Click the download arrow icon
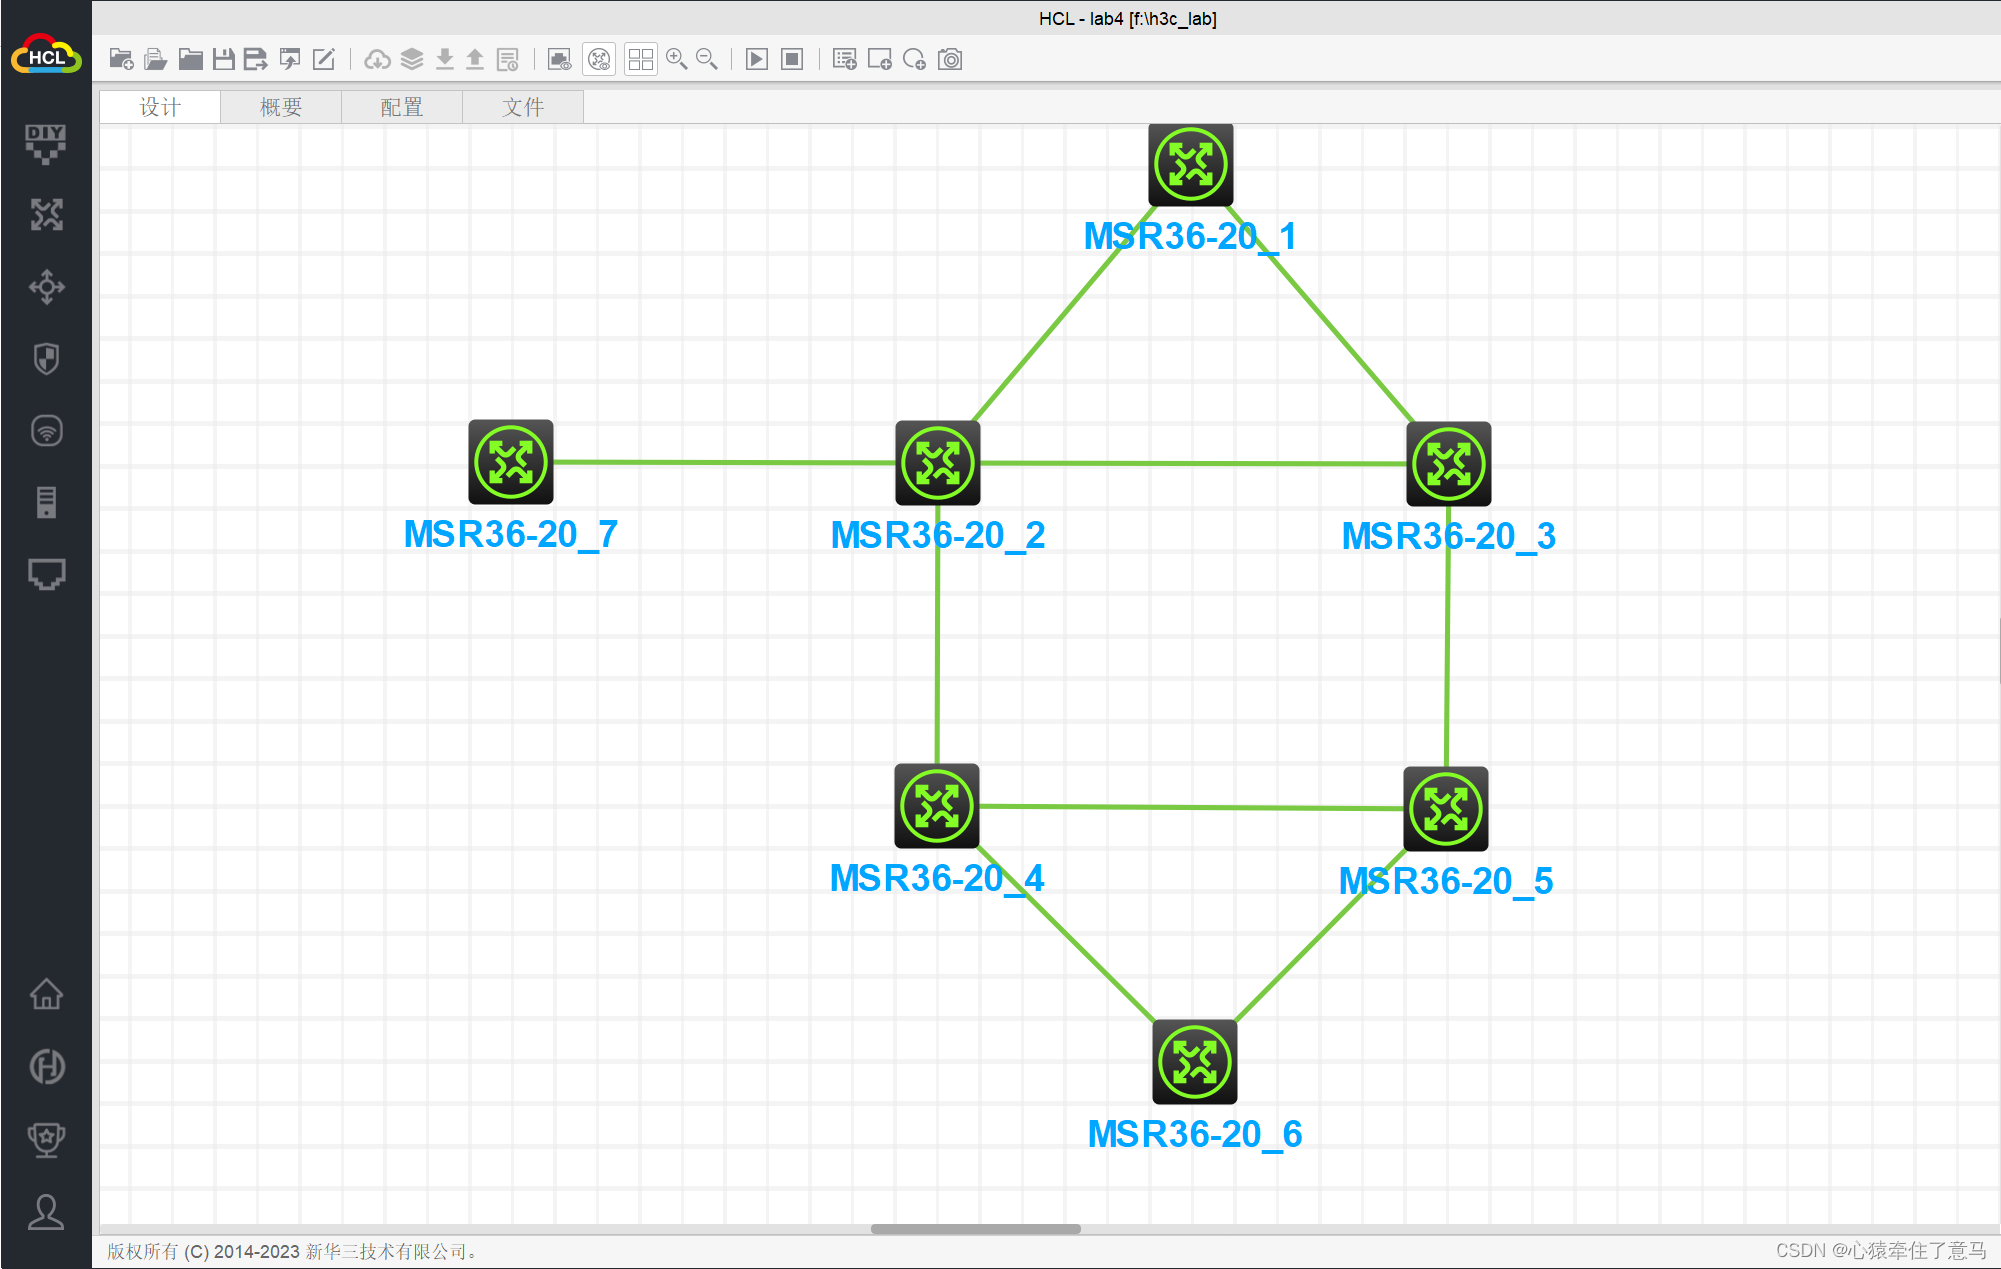Screen dimensions: 2001x1269 pos(445,59)
